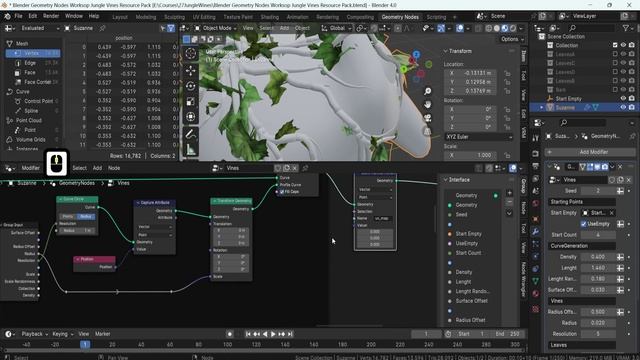Select the Annotate tool in viewport toolbar
Image resolution: width=640 pixels, height=360 pixels.
[x=191, y=134]
